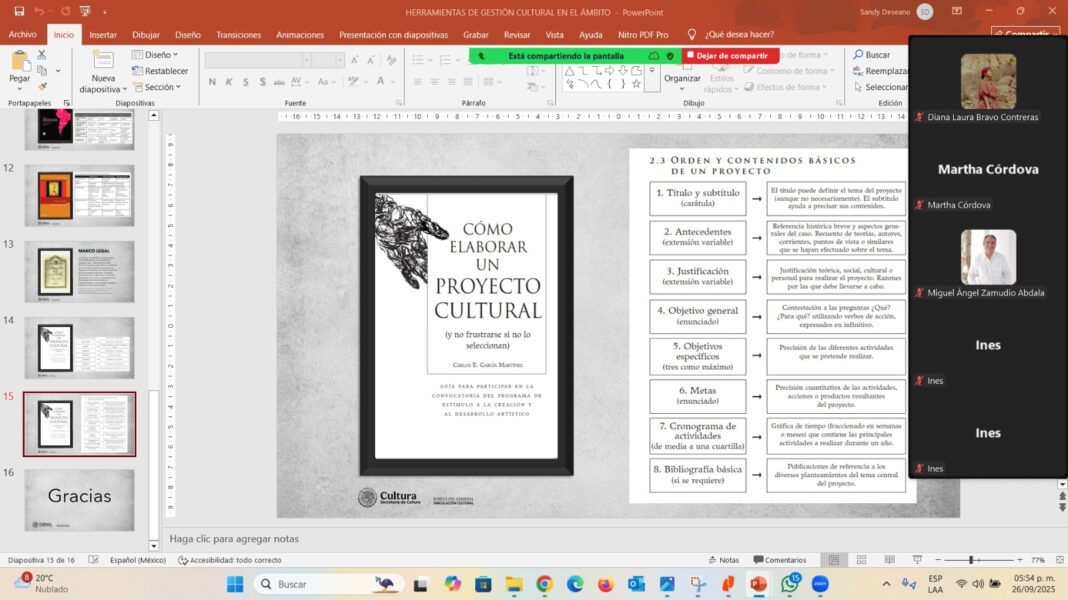Switch to the Insertar tab
This screenshot has height=600, width=1068.
tap(103, 34)
